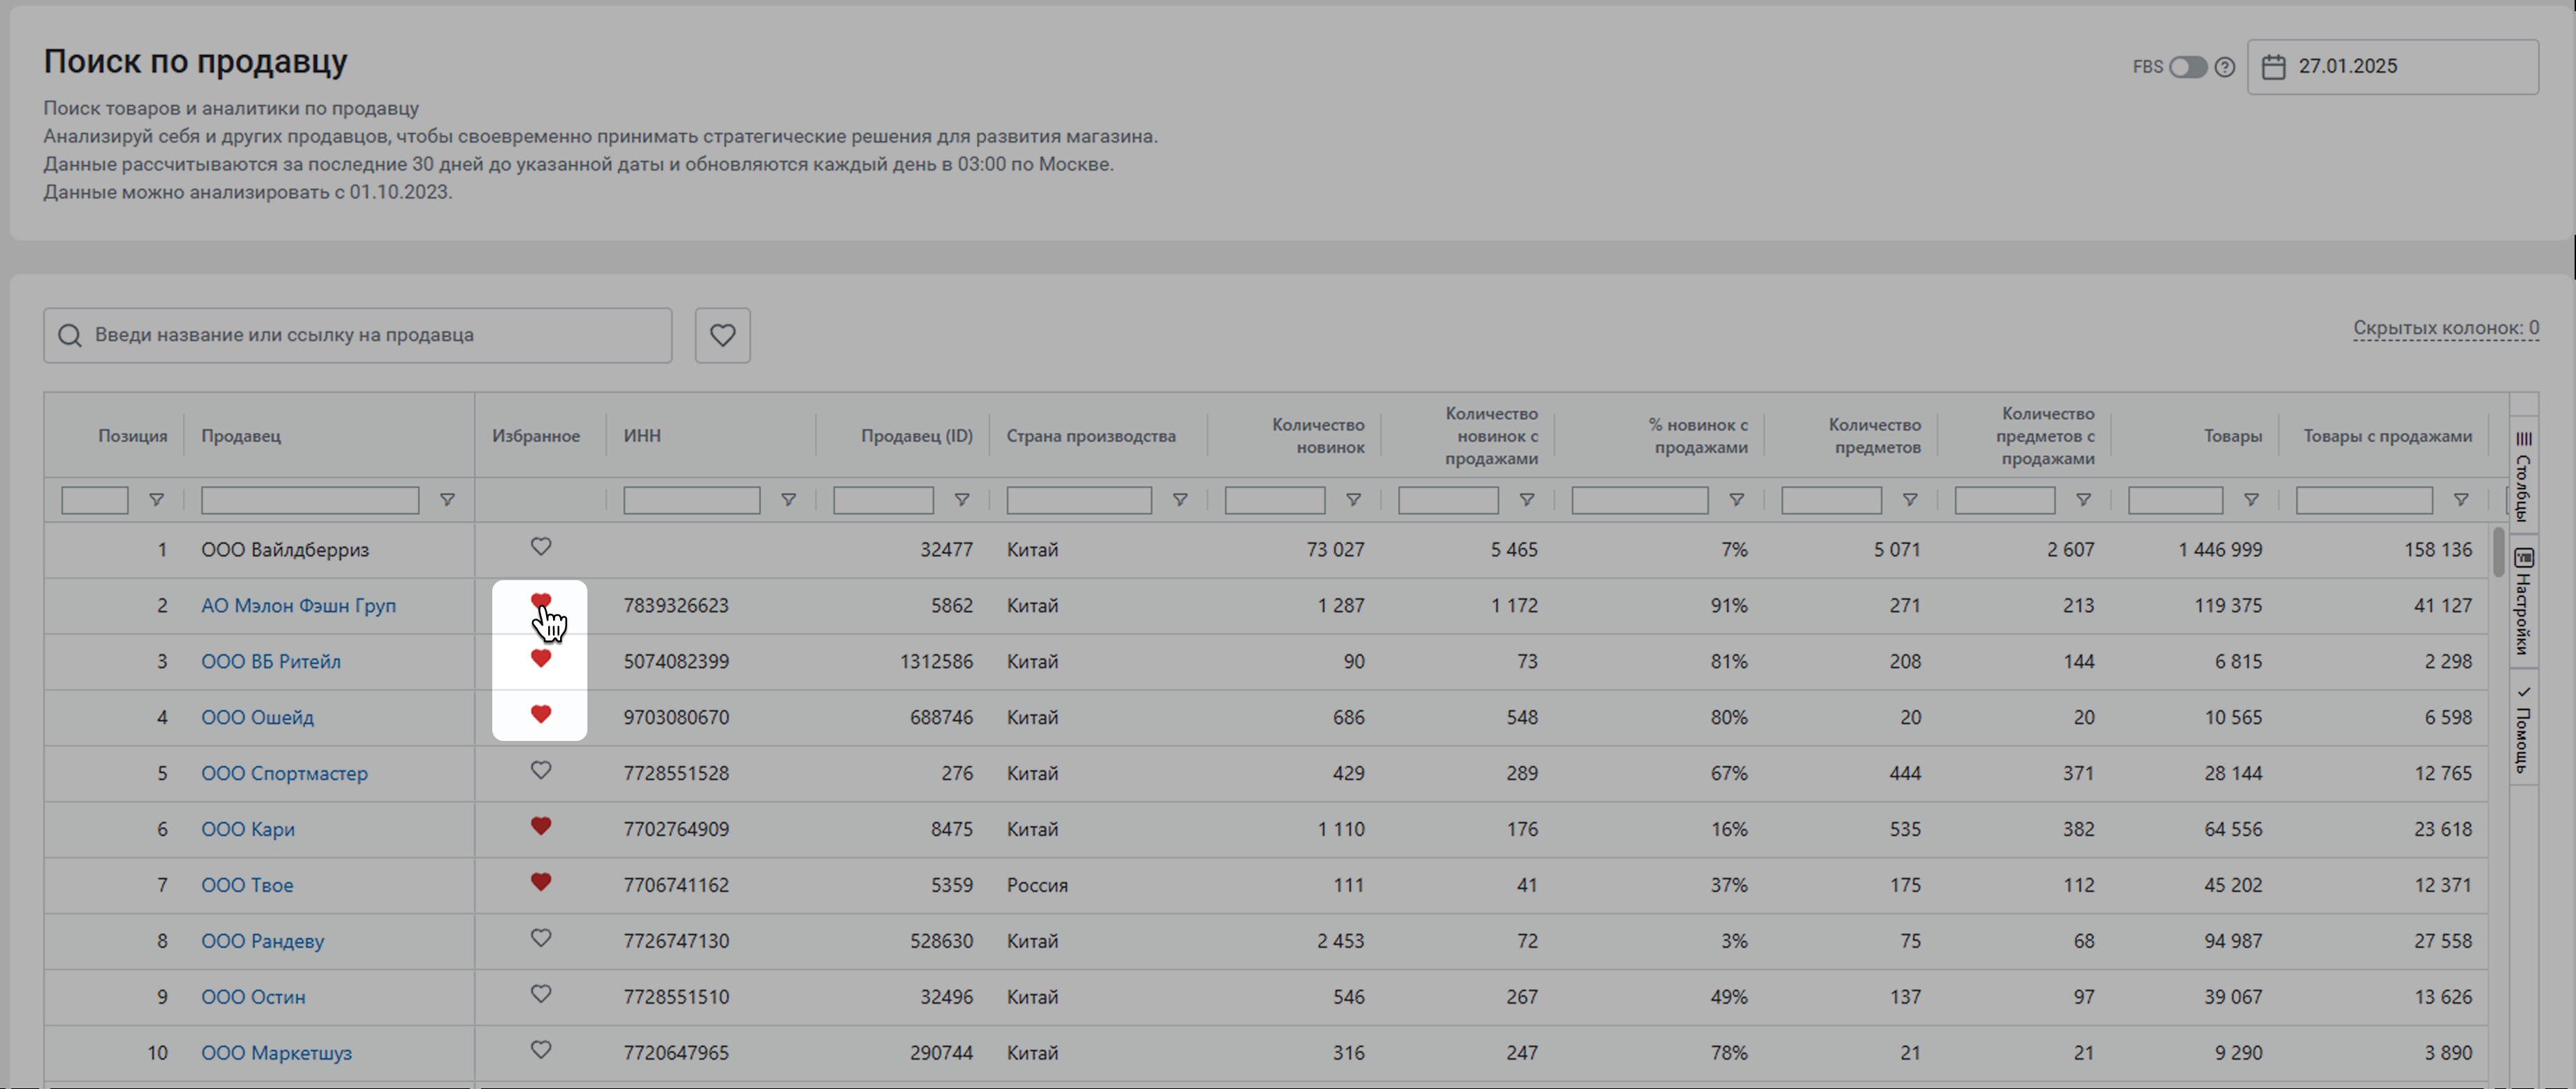The image size is (2576, 1089).
Task: Open seller ООО Маркетшуз
Action: pos(277,1054)
